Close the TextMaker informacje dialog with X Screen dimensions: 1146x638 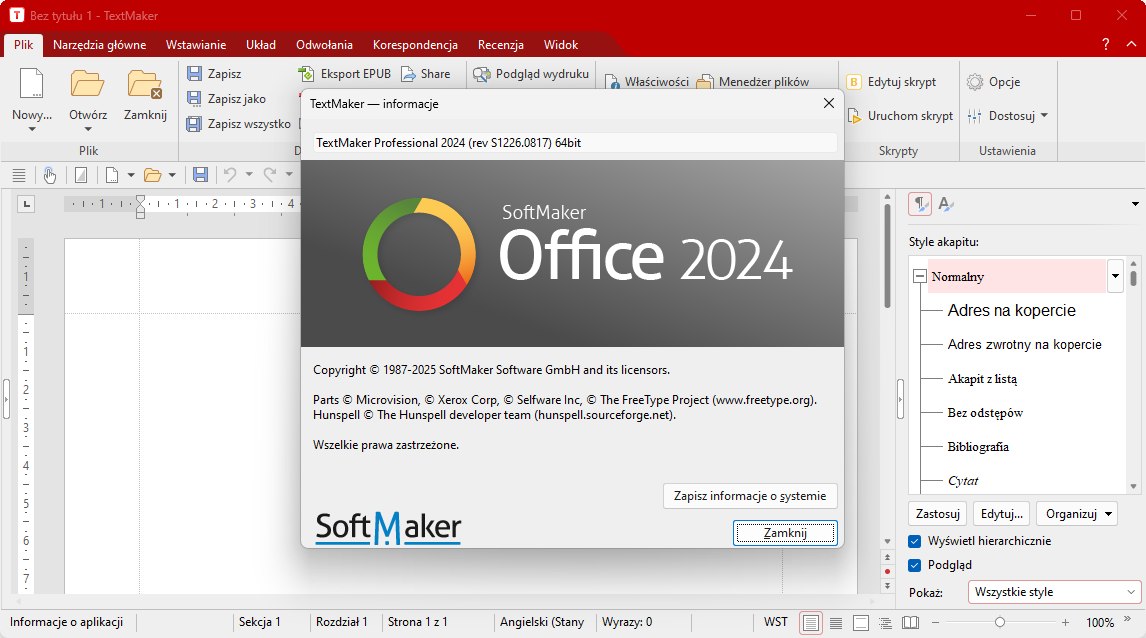829,103
